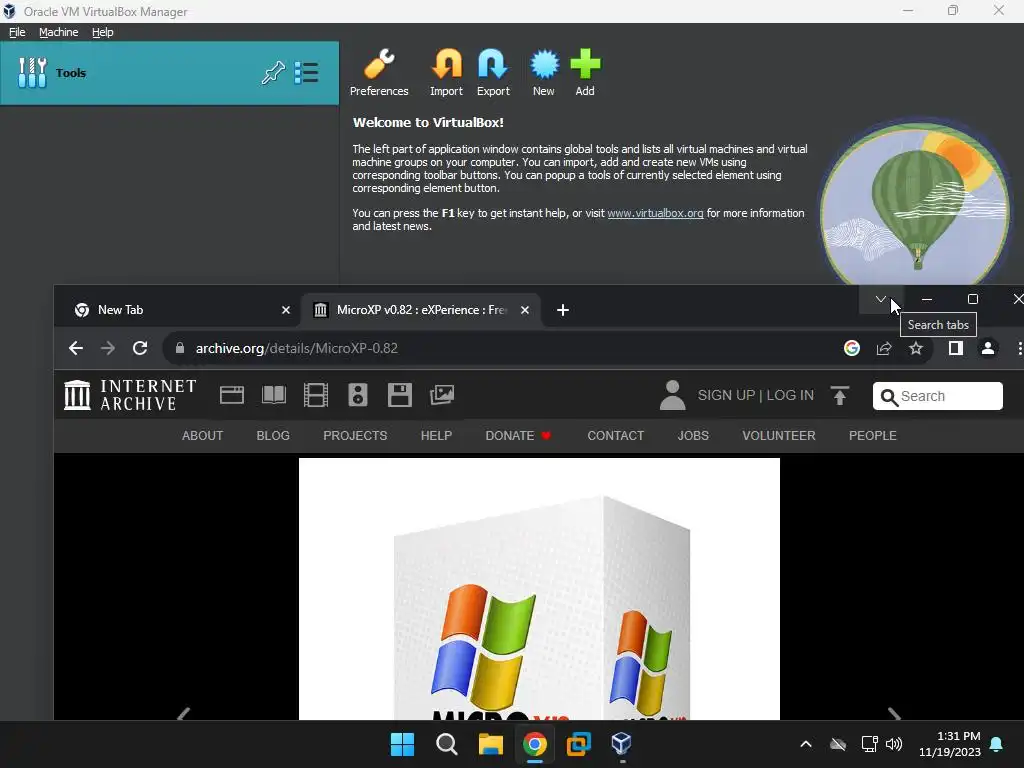Close the MicroXP v0.82 tab
This screenshot has height=768, width=1024.
pyautogui.click(x=524, y=310)
